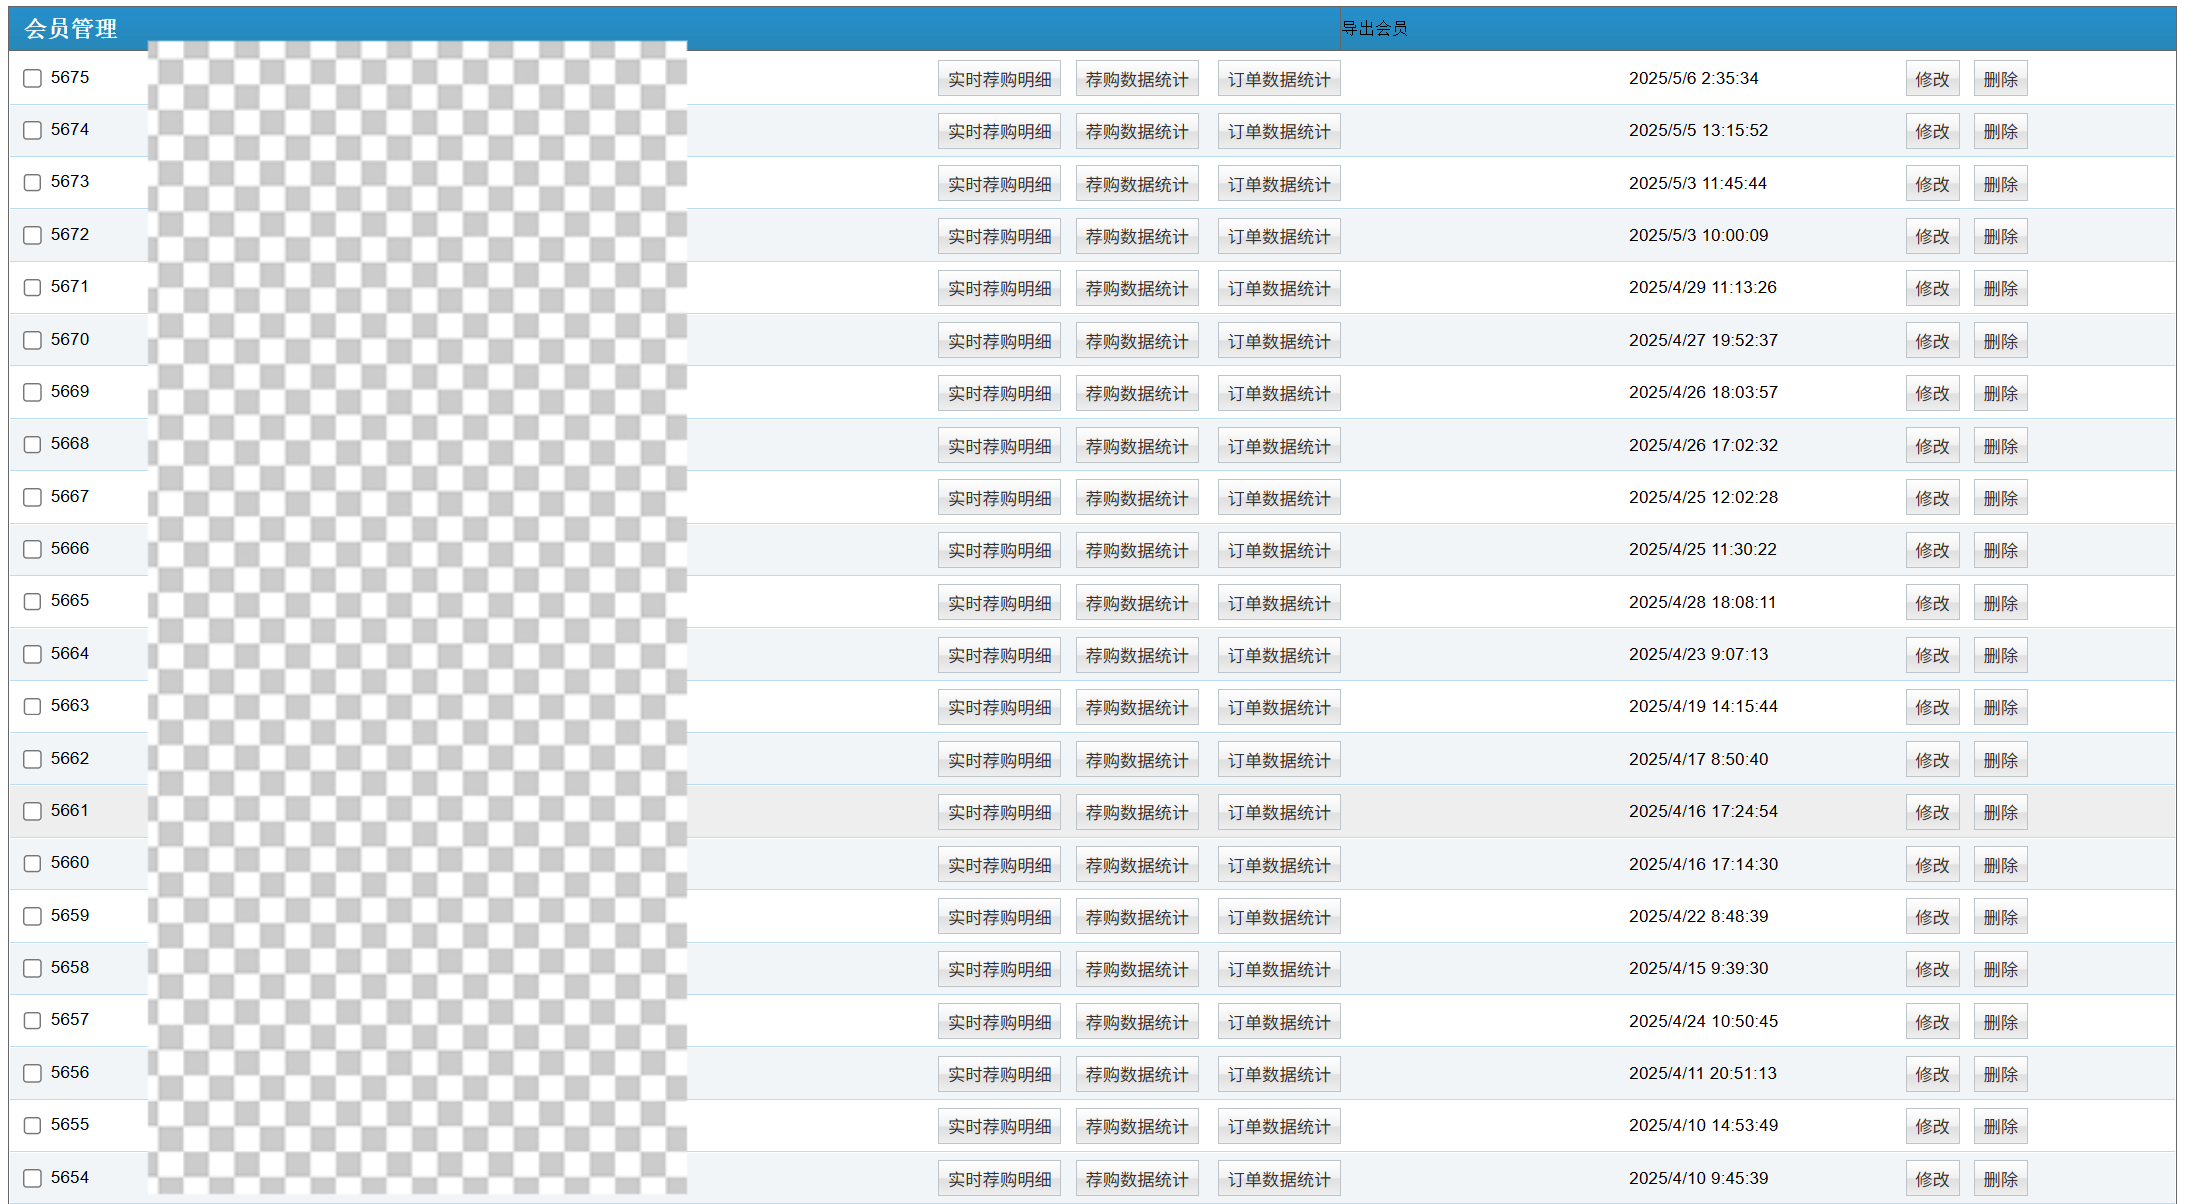Click the 导出会员 export link
Screen dimensions: 2185x1204
click(x=1374, y=28)
